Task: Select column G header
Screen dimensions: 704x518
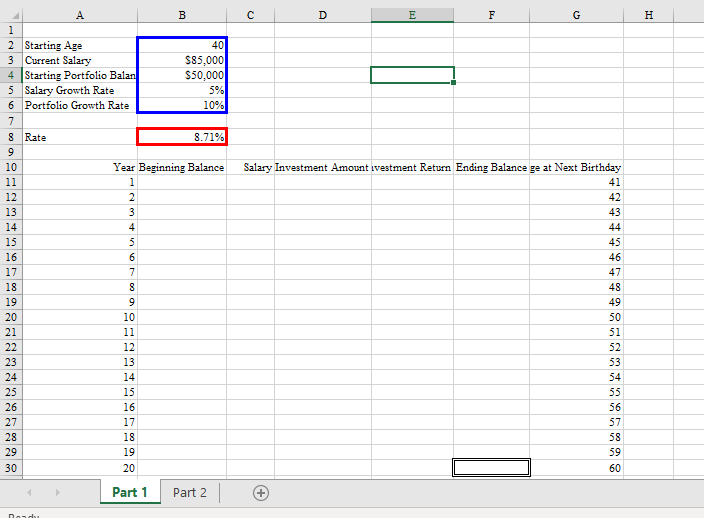Action: [x=576, y=15]
